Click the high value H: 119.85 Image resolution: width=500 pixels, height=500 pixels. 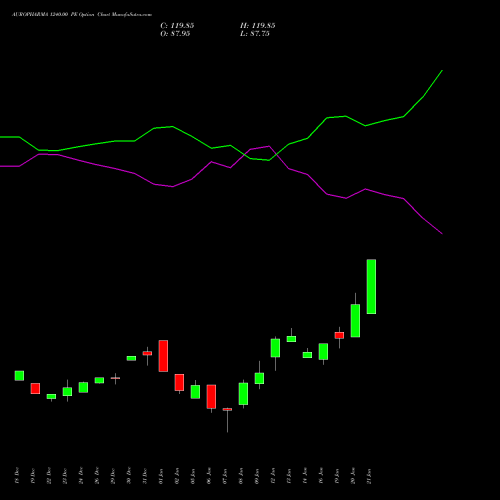tap(258, 26)
